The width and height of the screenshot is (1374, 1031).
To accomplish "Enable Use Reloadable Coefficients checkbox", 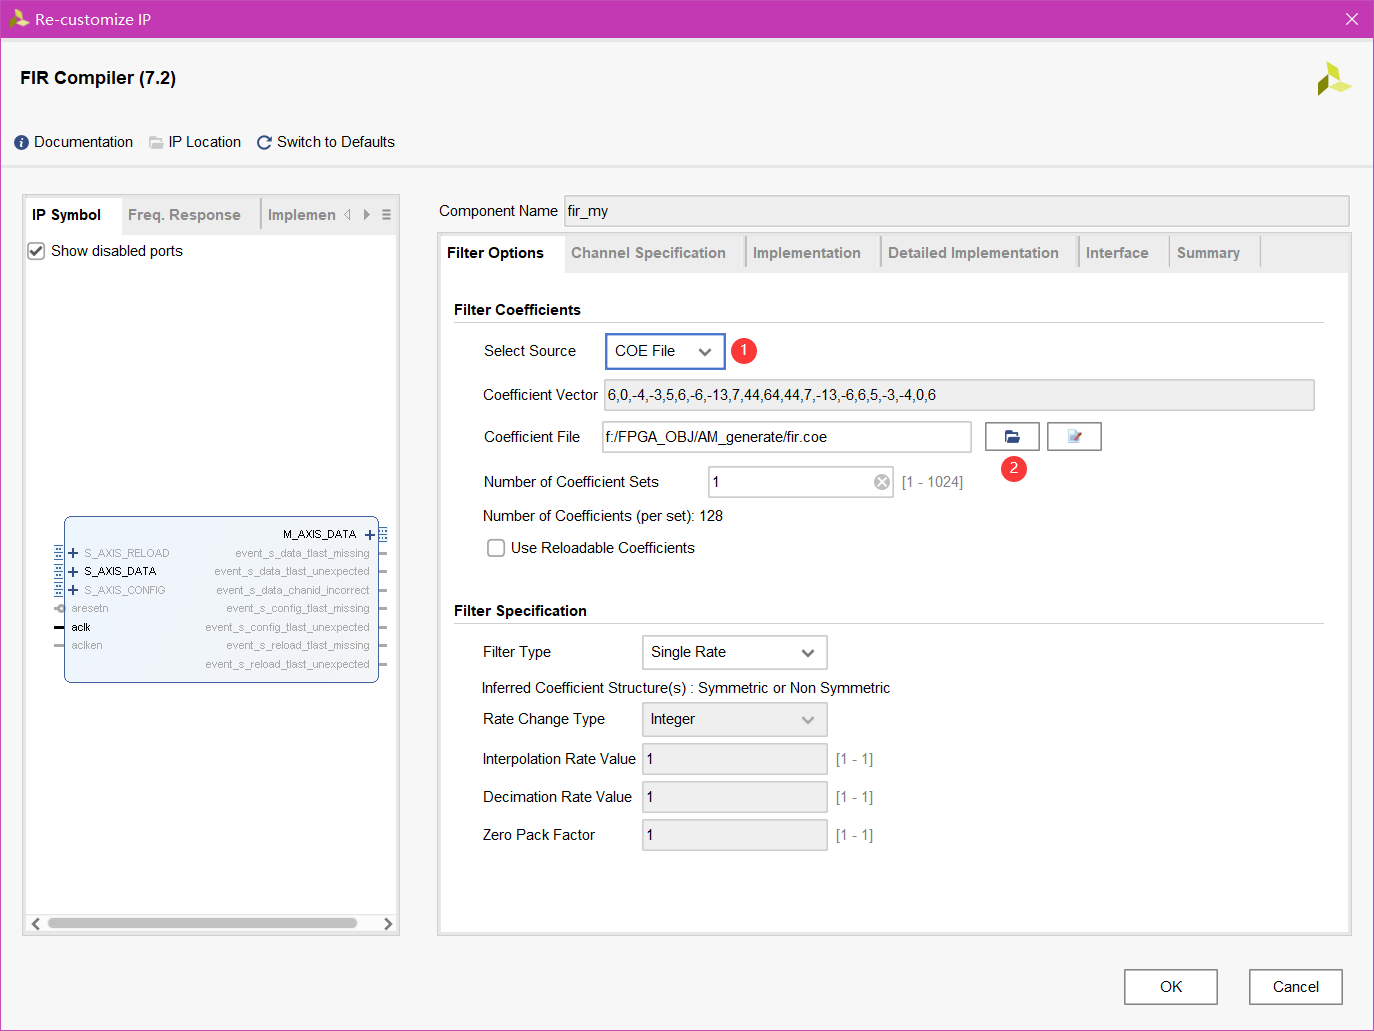I will [x=496, y=548].
